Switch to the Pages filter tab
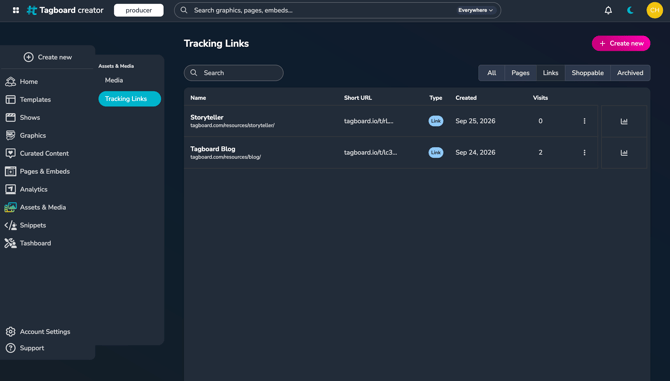Viewport: 670px width, 381px height. (520, 73)
